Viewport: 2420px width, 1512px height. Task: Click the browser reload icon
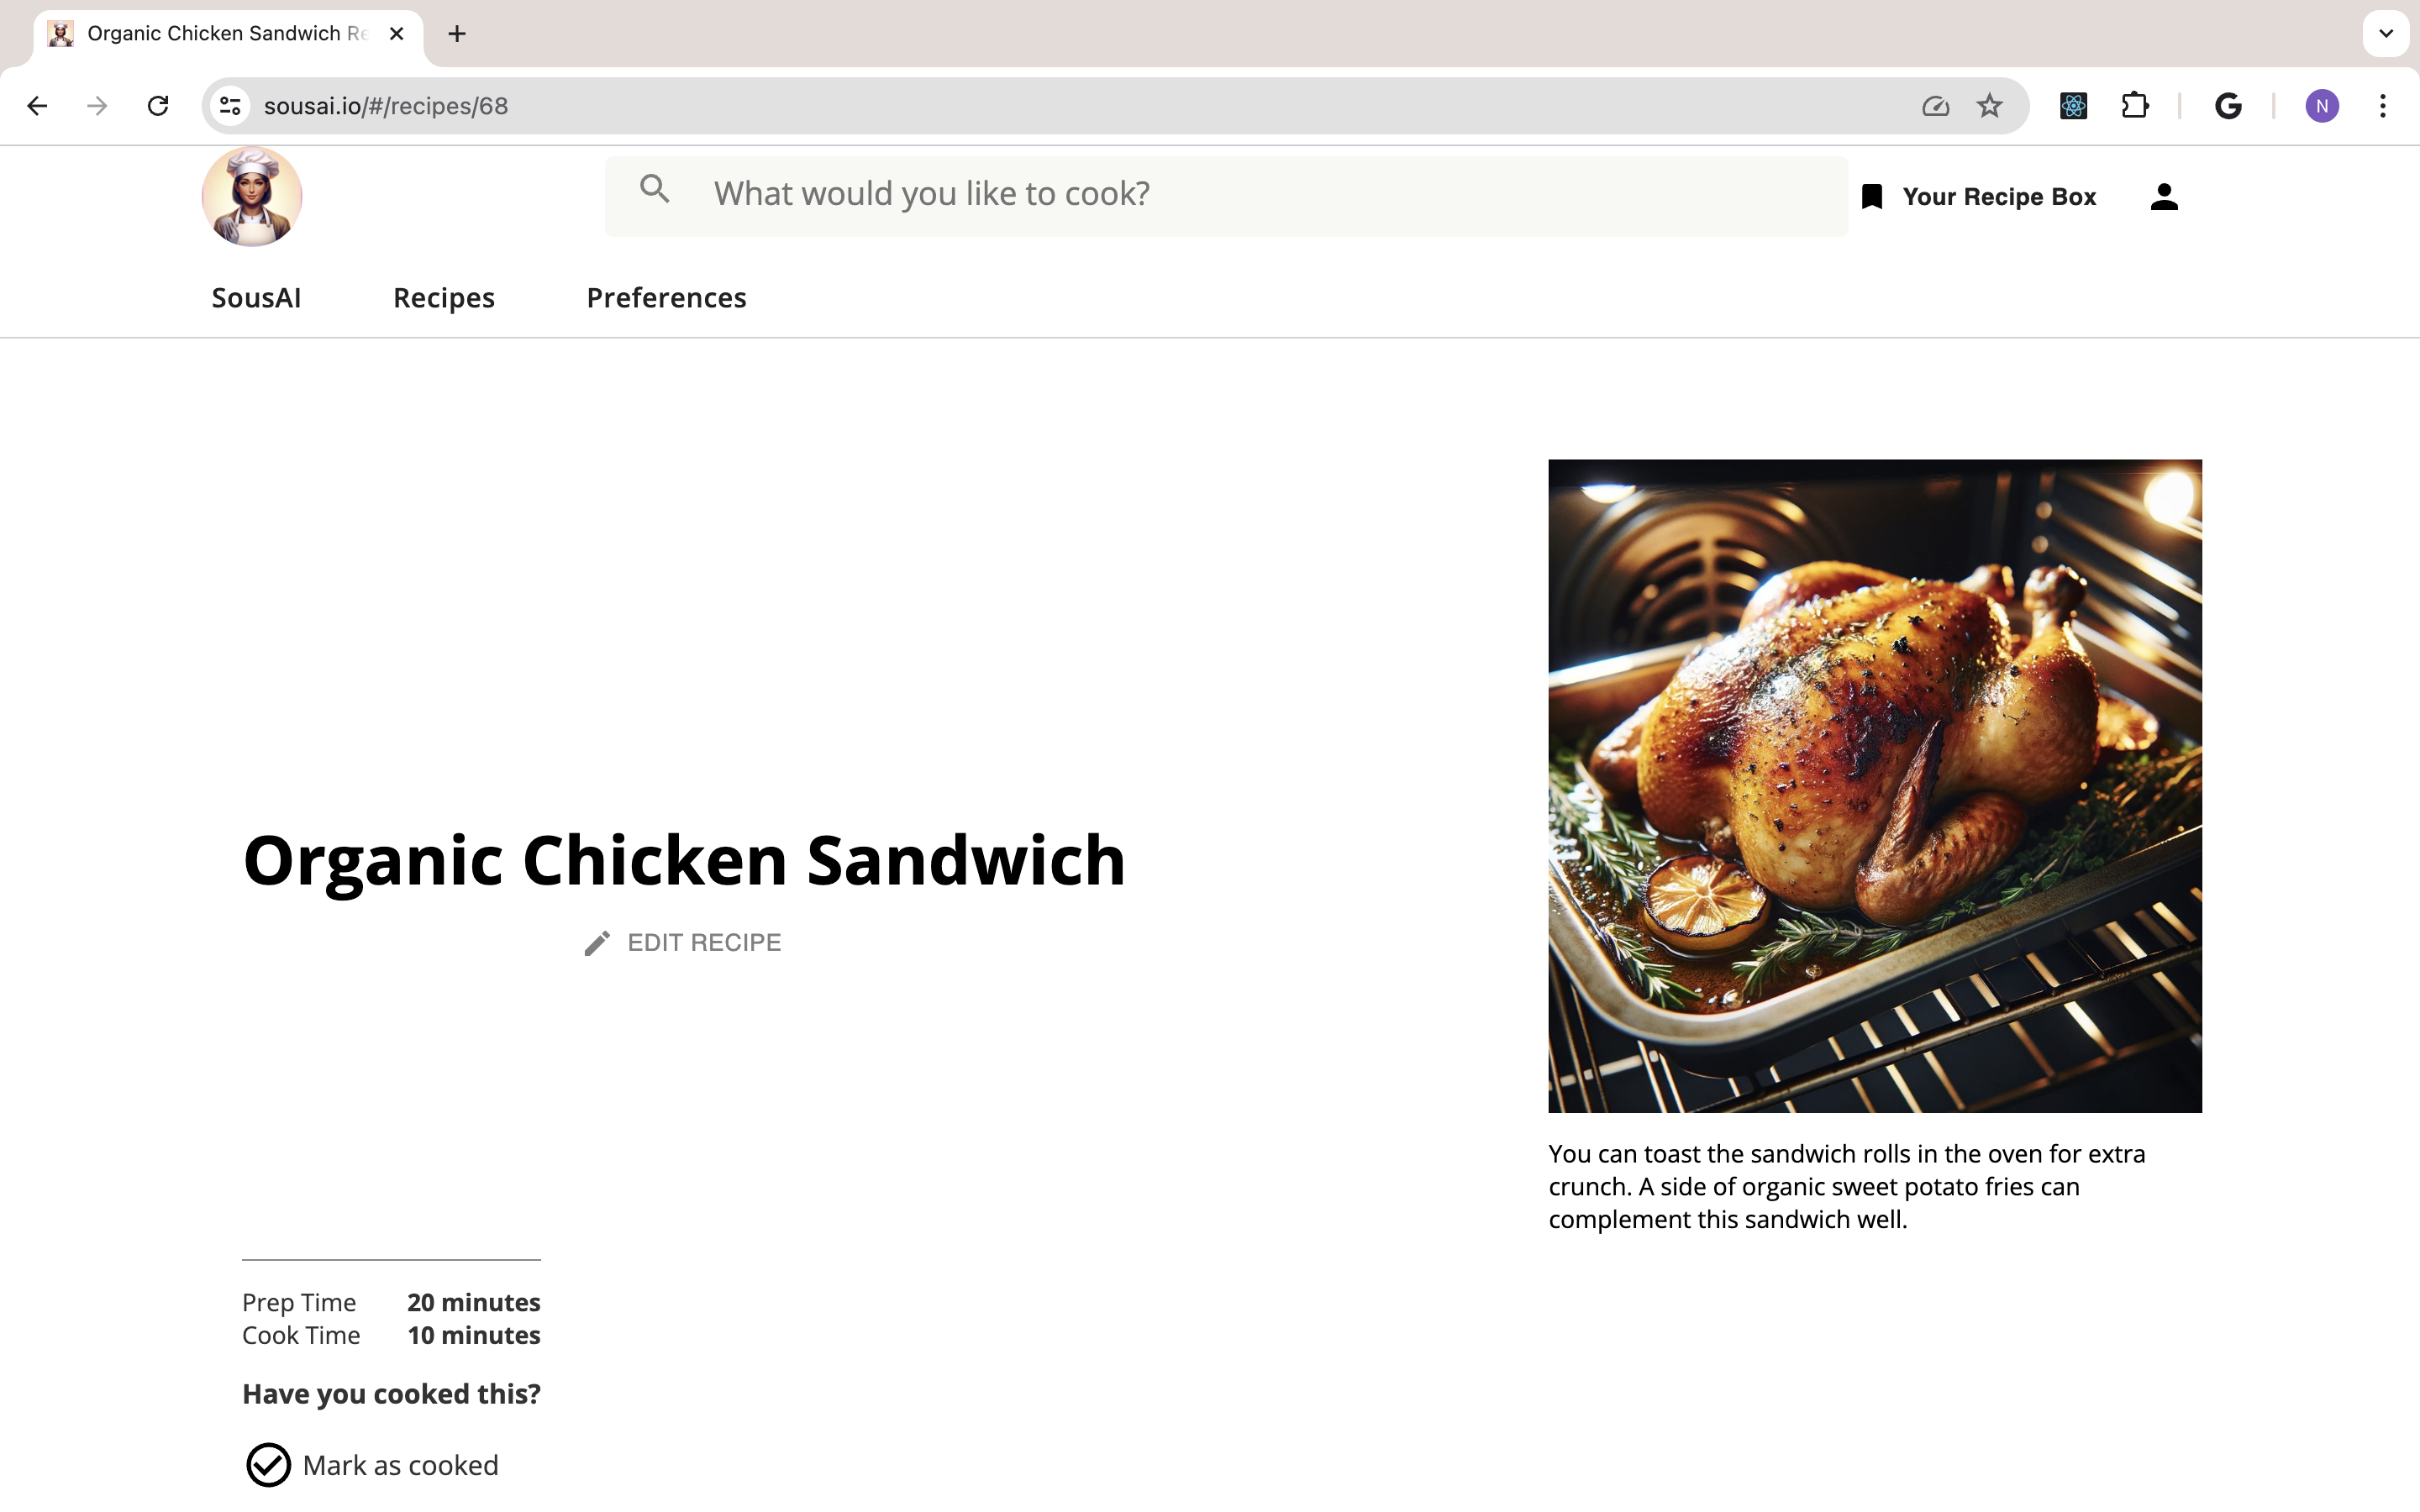click(157, 106)
